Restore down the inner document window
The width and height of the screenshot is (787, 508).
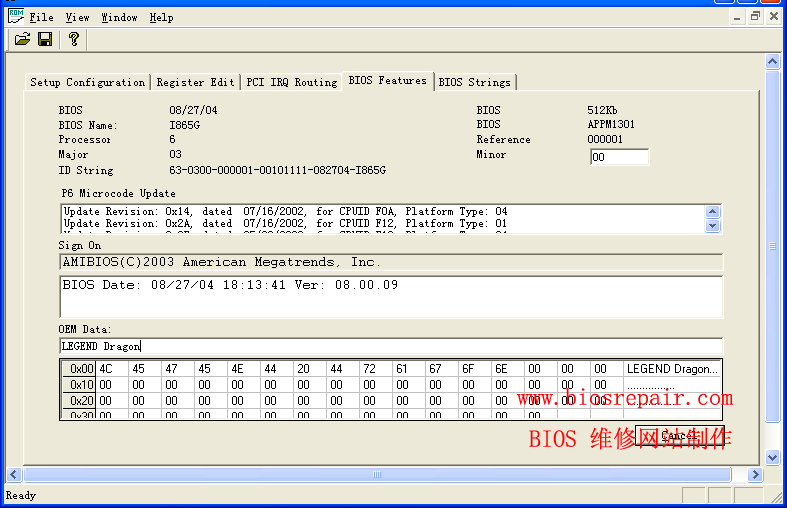(x=755, y=17)
